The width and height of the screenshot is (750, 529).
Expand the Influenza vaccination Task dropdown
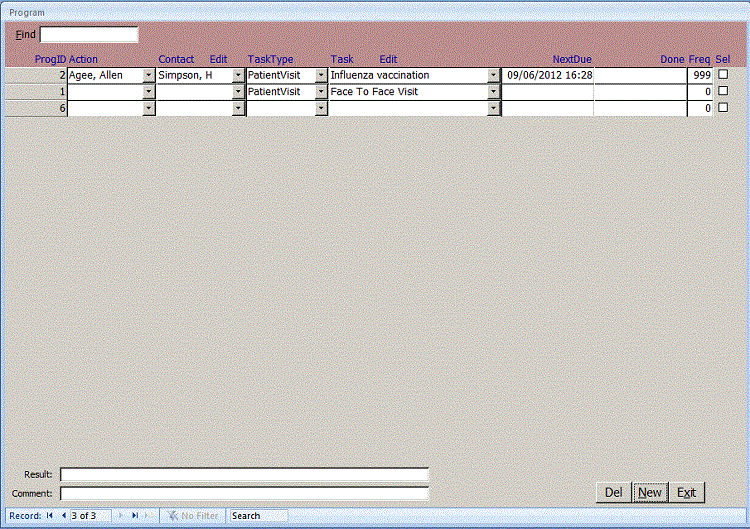[493, 75]
